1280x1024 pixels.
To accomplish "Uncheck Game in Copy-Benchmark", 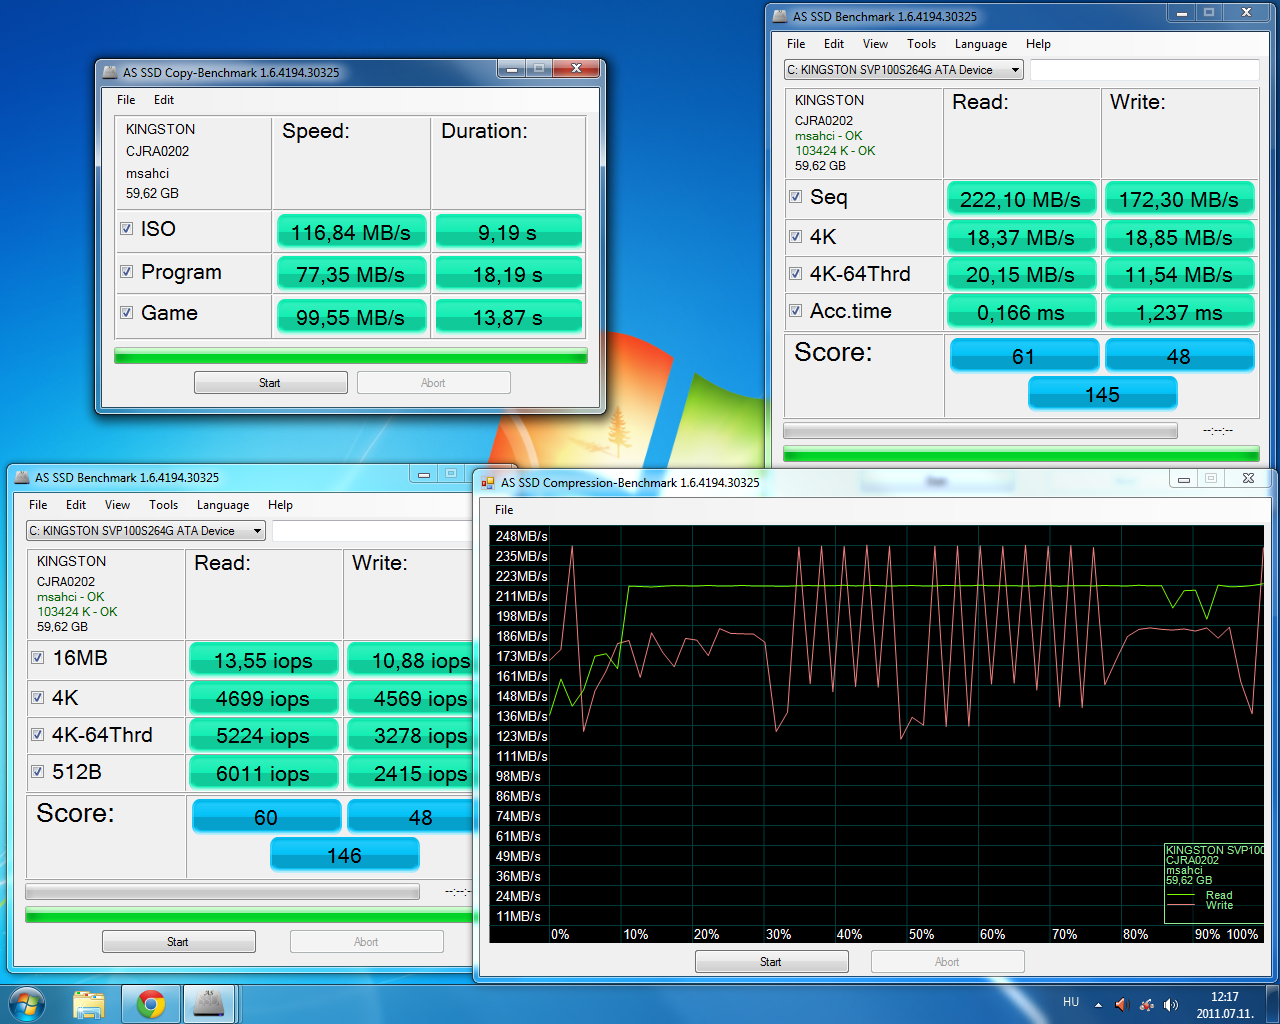I will (x=127, y=312).
